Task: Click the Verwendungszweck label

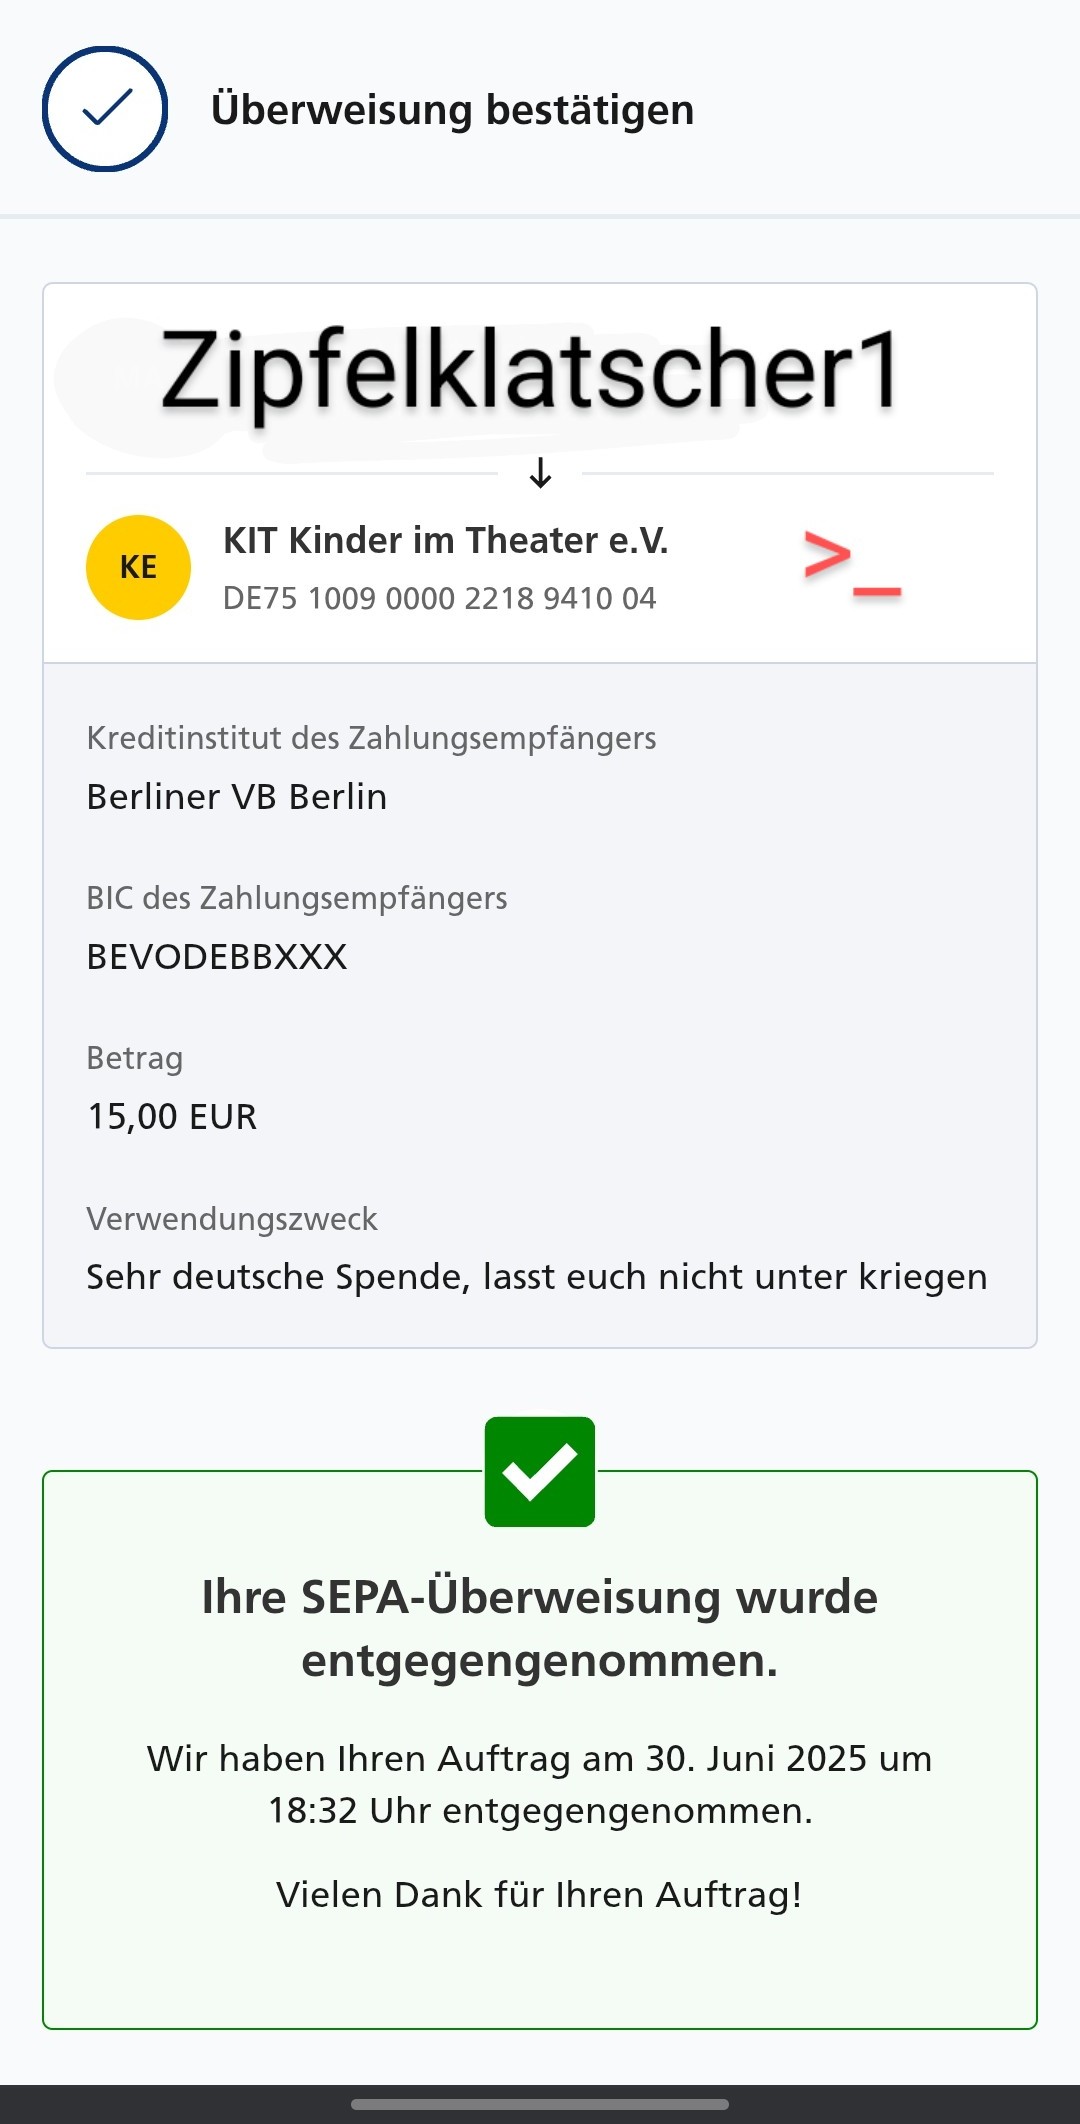Action: (x=231, y=1219)
